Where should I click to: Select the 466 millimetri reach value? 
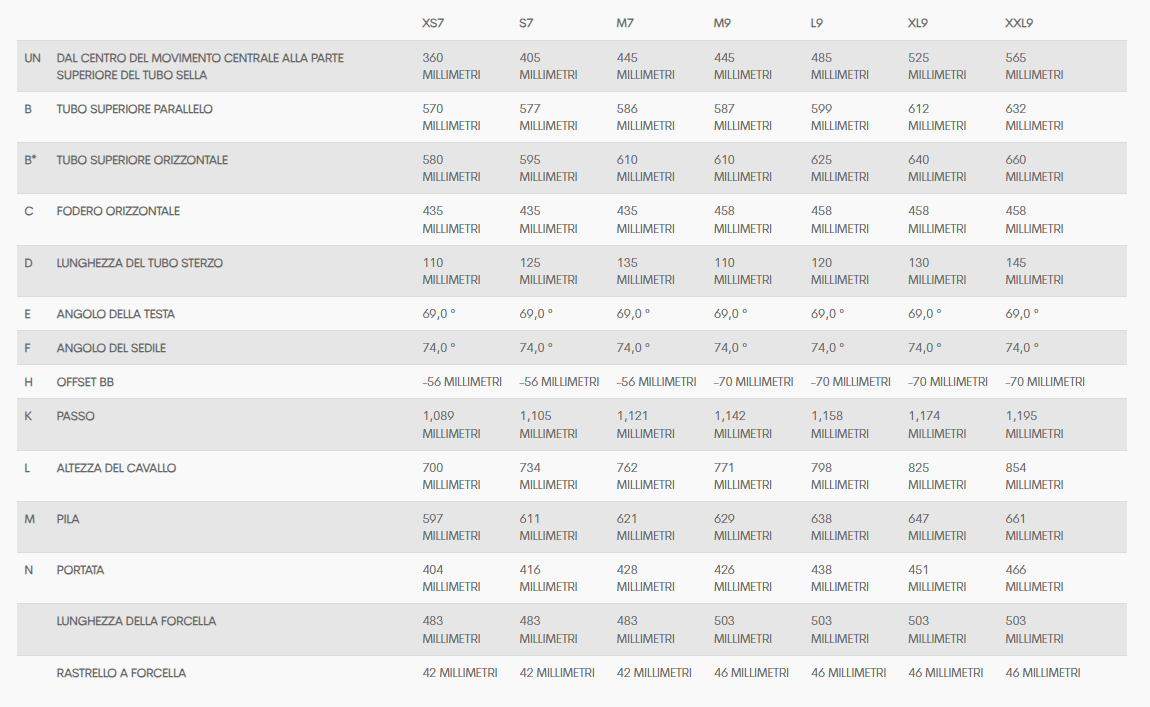pos(1033,578)
